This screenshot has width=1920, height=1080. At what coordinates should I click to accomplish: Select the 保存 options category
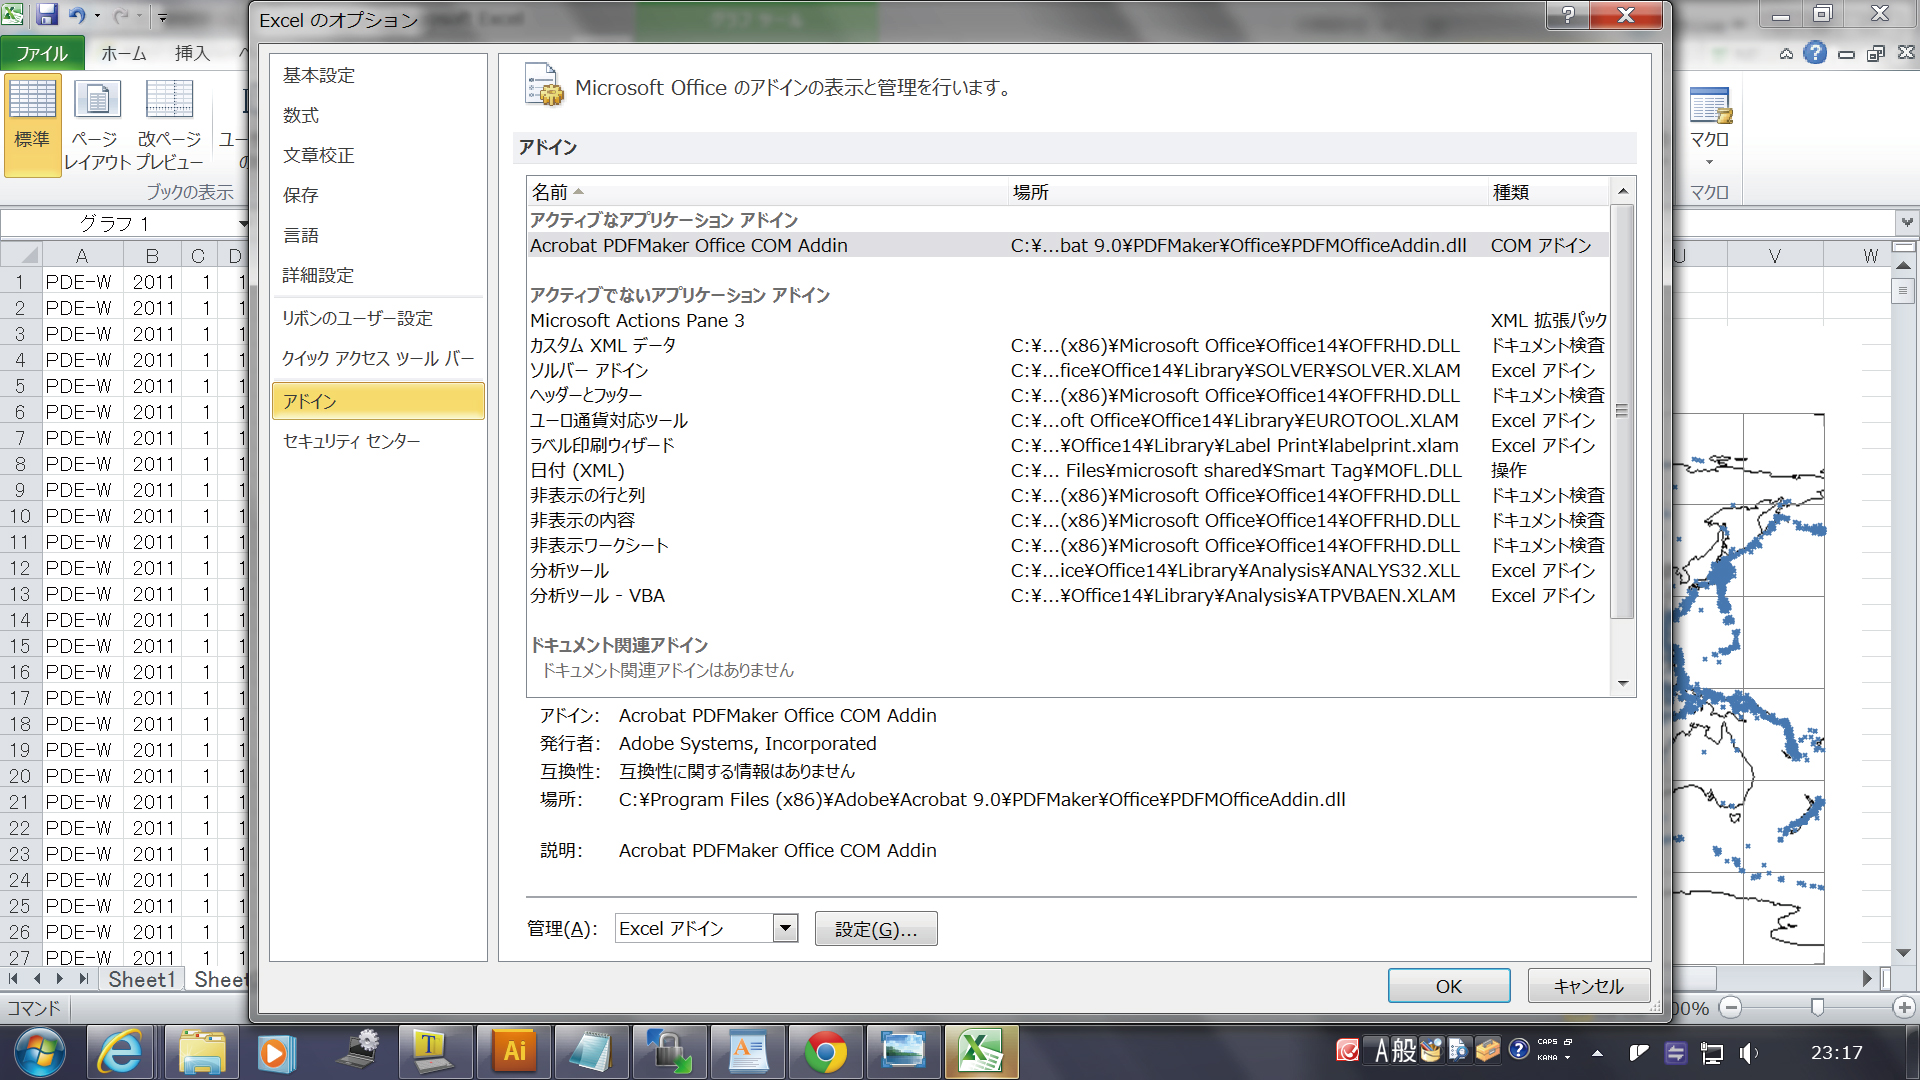301,195
